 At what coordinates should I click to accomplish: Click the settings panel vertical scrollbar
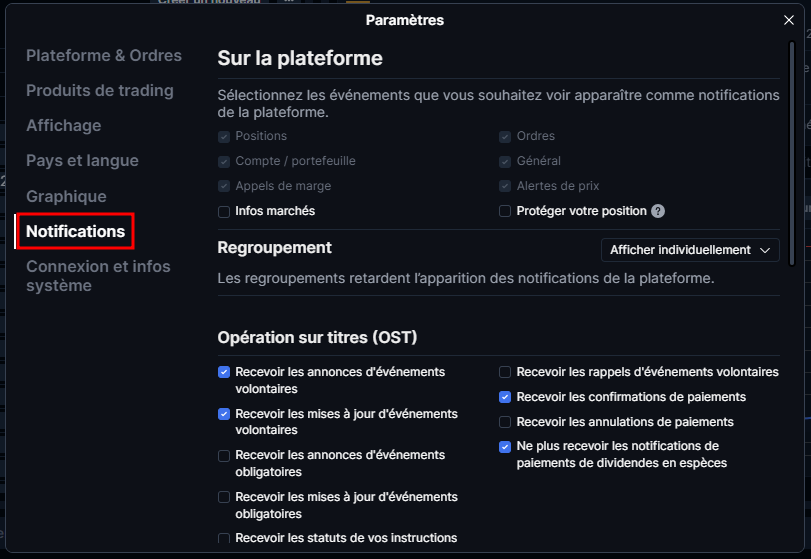pos(791,154)
